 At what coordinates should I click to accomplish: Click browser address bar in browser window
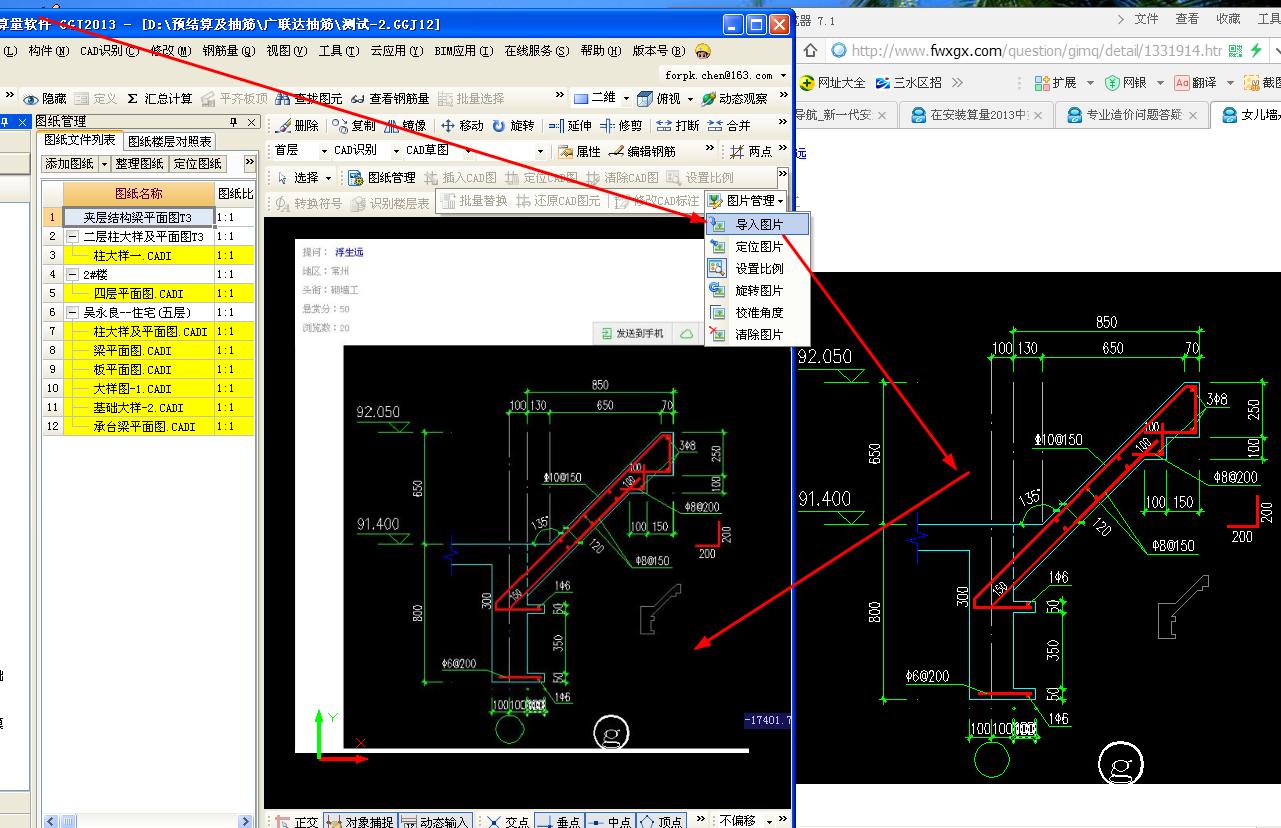pyautogui.click(x=1037, y=51)
